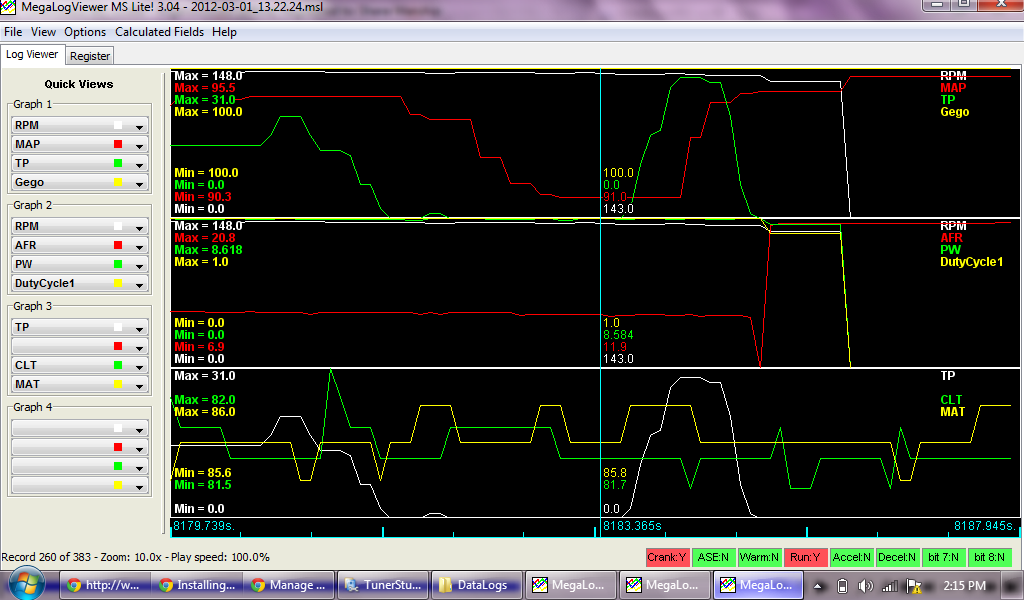Click the Run:Y status indicator
The height and width of the screenshot is (600, 1024).
point(805,557)
